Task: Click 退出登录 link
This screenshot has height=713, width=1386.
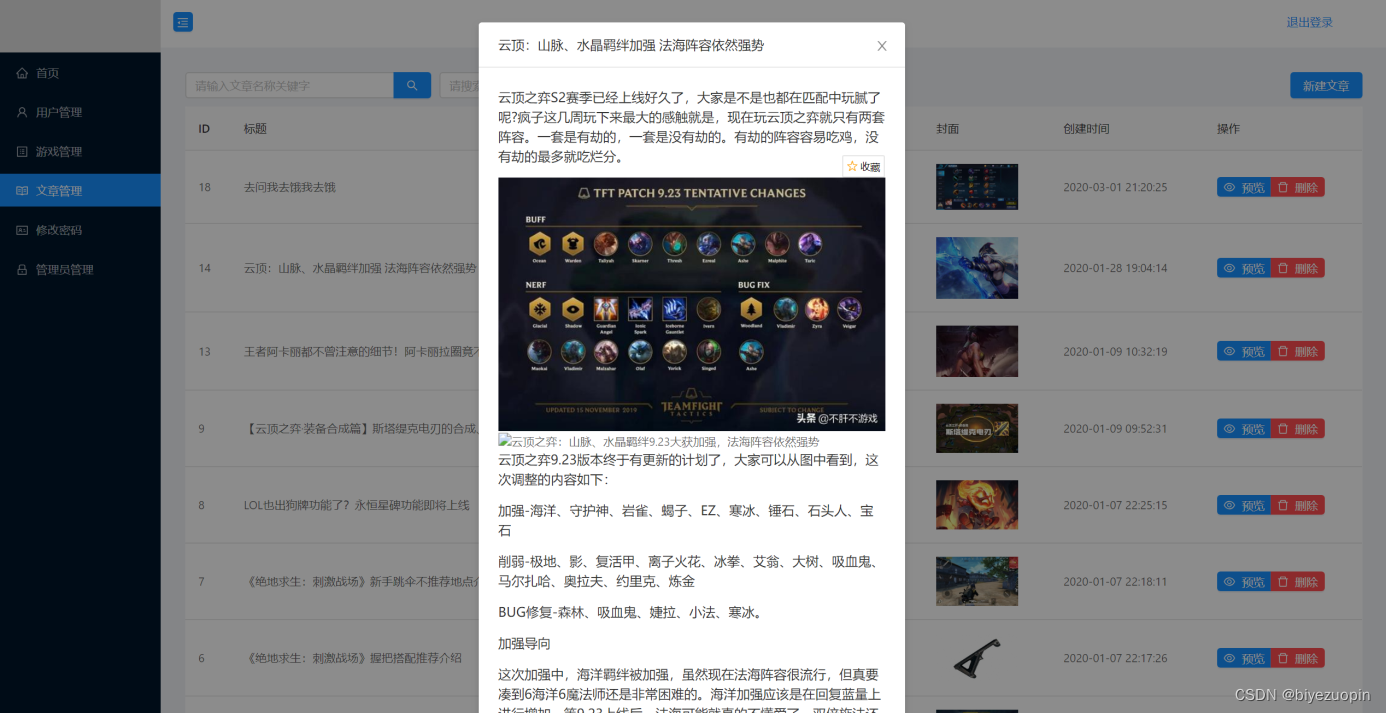Action: pos(1309,23)
